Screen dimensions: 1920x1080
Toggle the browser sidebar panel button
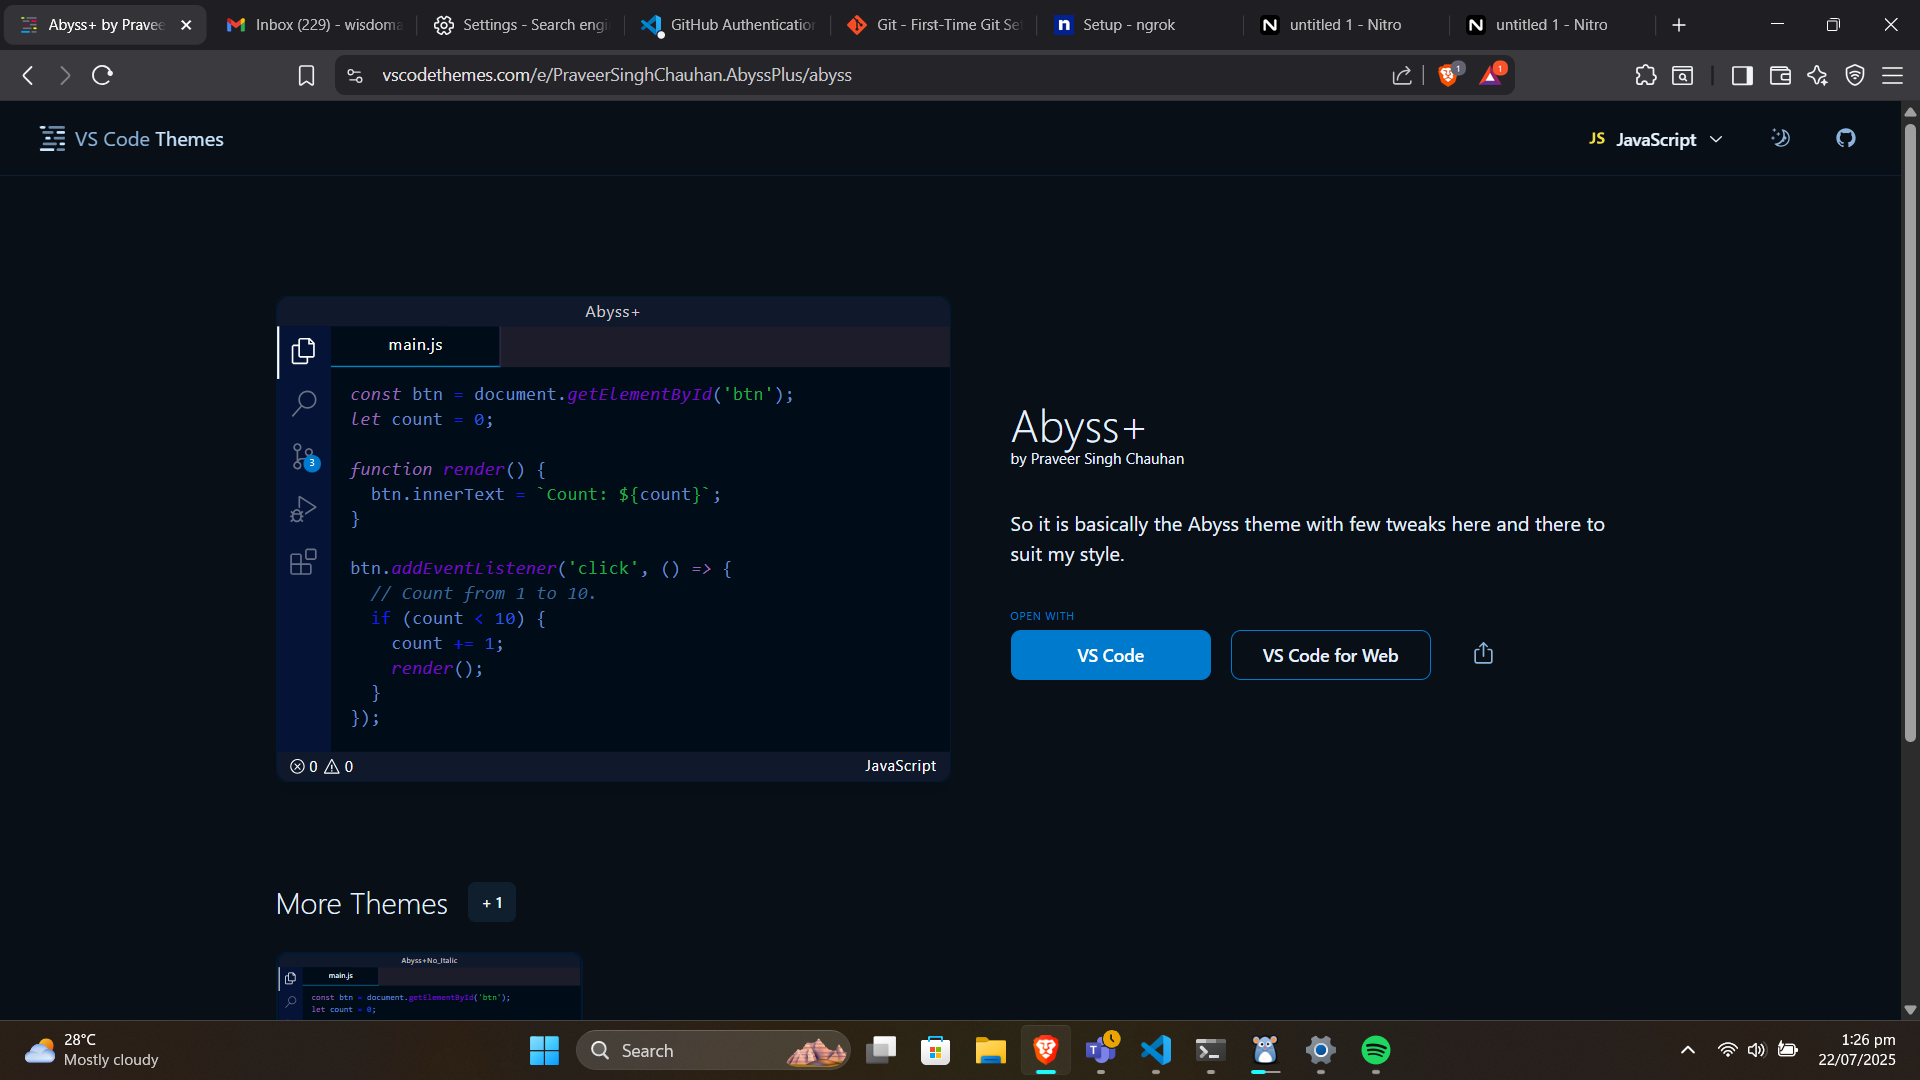(x=1741, y=75)
